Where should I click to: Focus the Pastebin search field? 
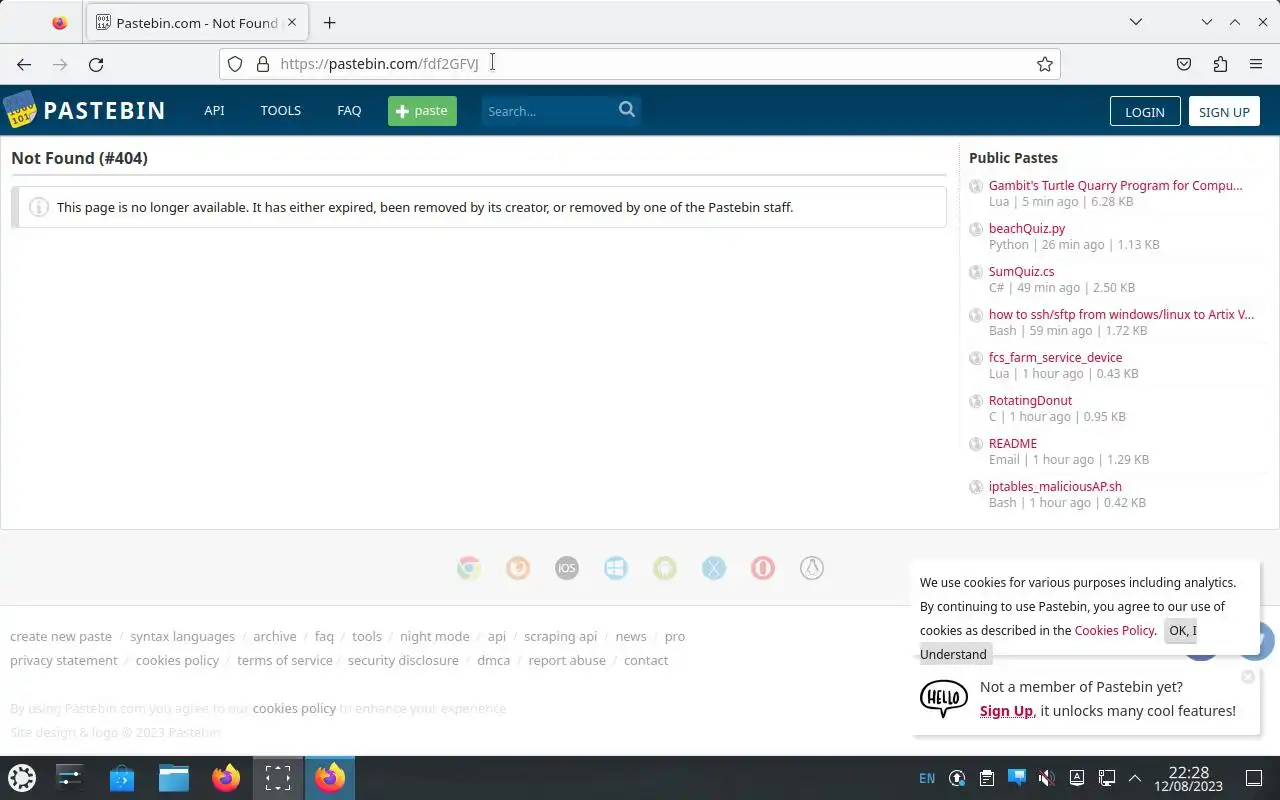[548, 111]
